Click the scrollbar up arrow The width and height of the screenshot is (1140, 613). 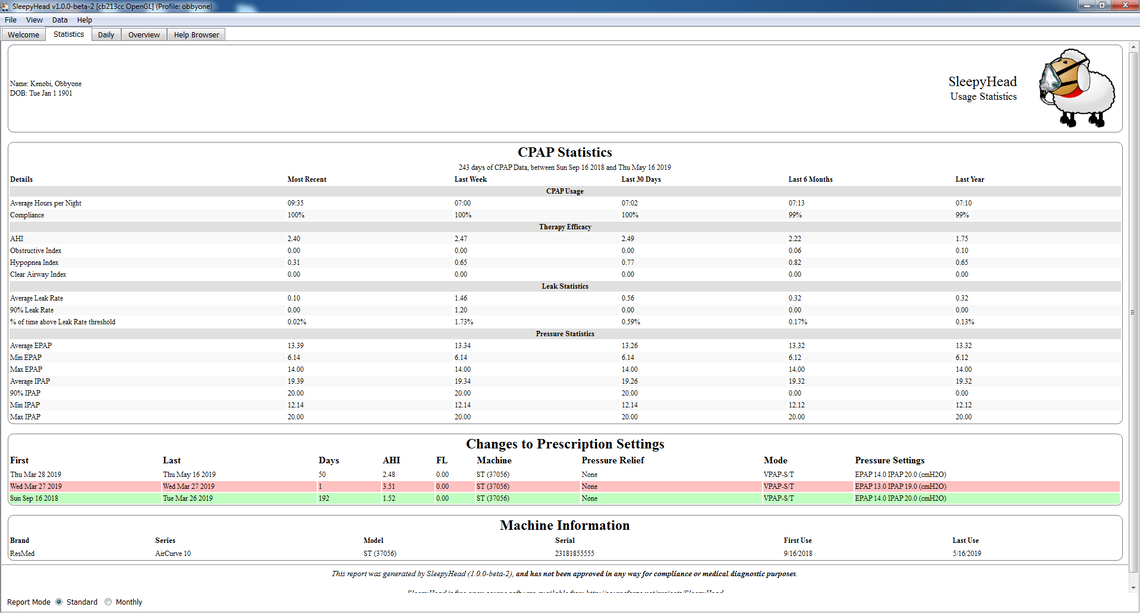[1133, 47]
